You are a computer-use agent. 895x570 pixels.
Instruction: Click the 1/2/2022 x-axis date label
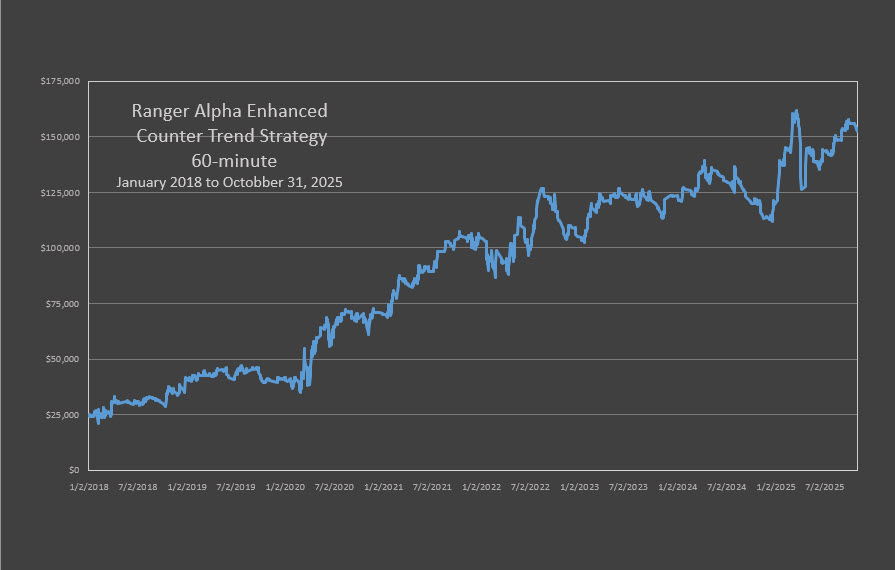pyautogui.click(x=482, y=487)
